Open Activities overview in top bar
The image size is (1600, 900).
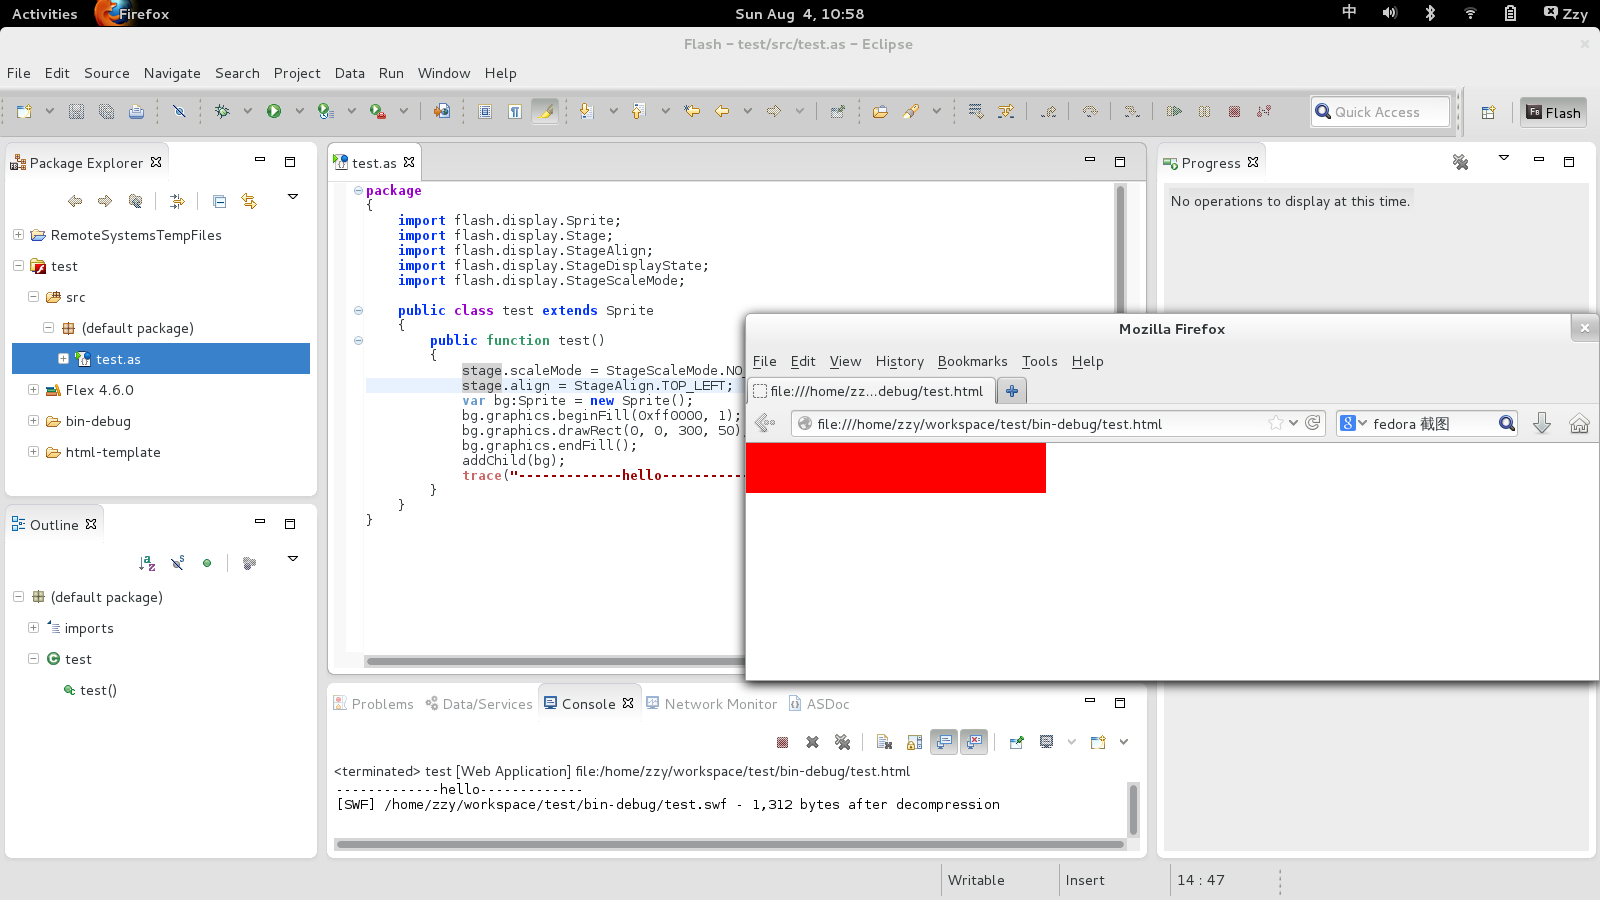[x=44, y=14]
